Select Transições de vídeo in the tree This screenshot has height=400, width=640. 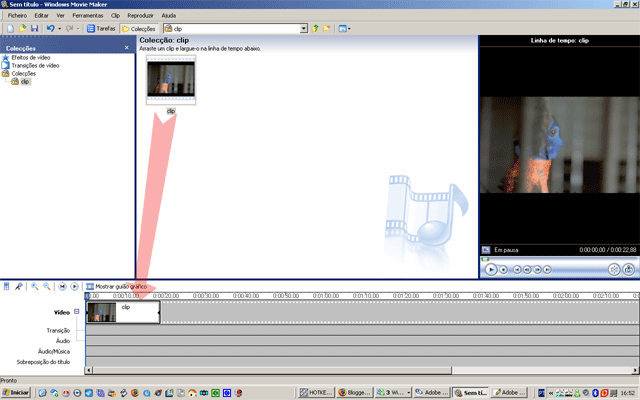pyautogui.click(x=35, y=65)
